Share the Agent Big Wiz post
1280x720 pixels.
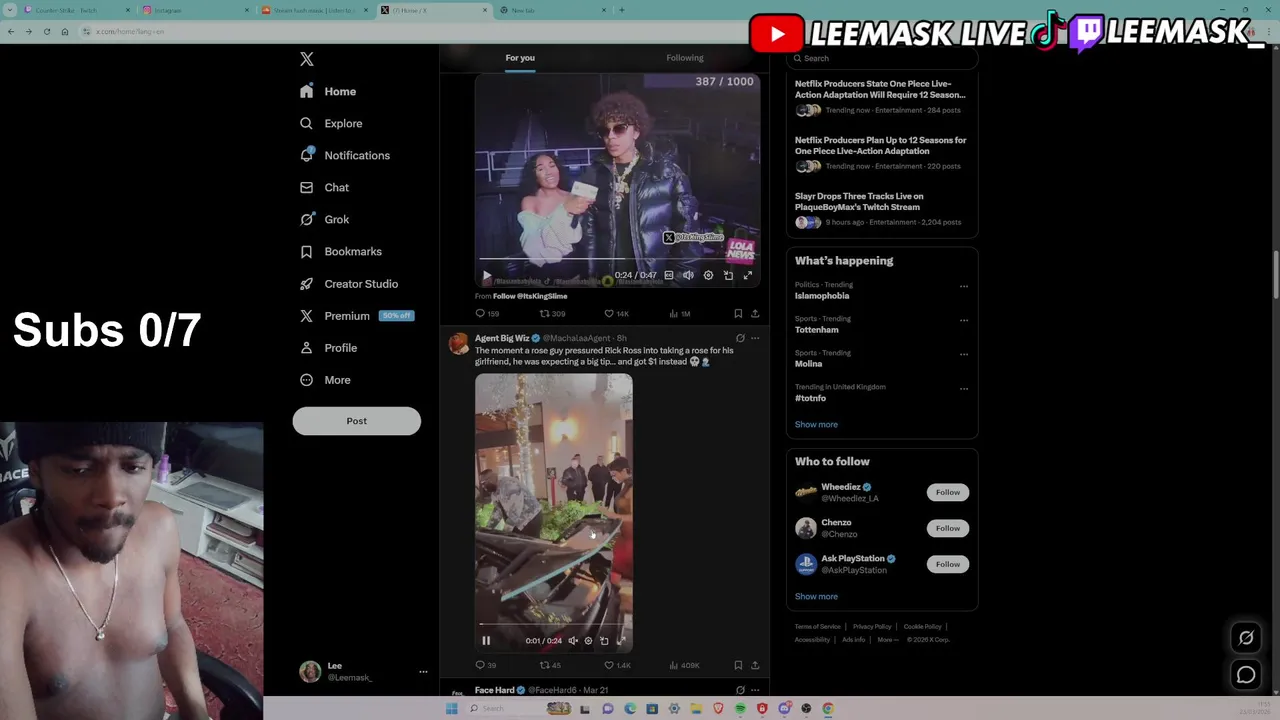coord(755,665)
